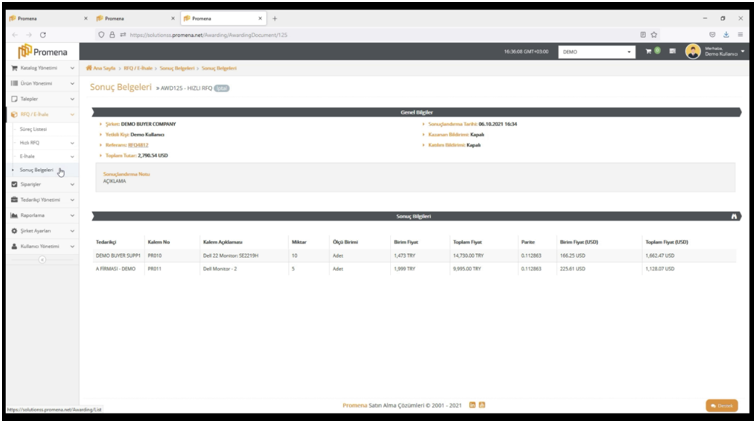Open the Pocket icon in browser toolbar
Screen dimensions: 754x424
[712, 35]
